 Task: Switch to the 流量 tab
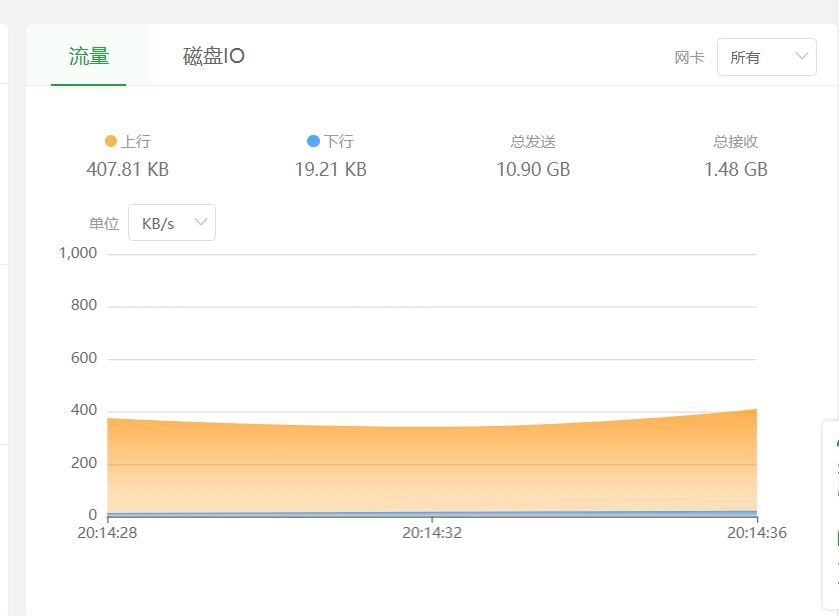[89, 56]
